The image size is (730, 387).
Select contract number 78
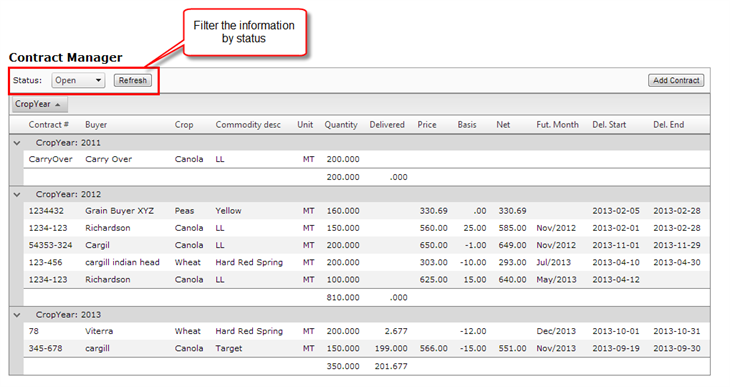coord(34,332)
